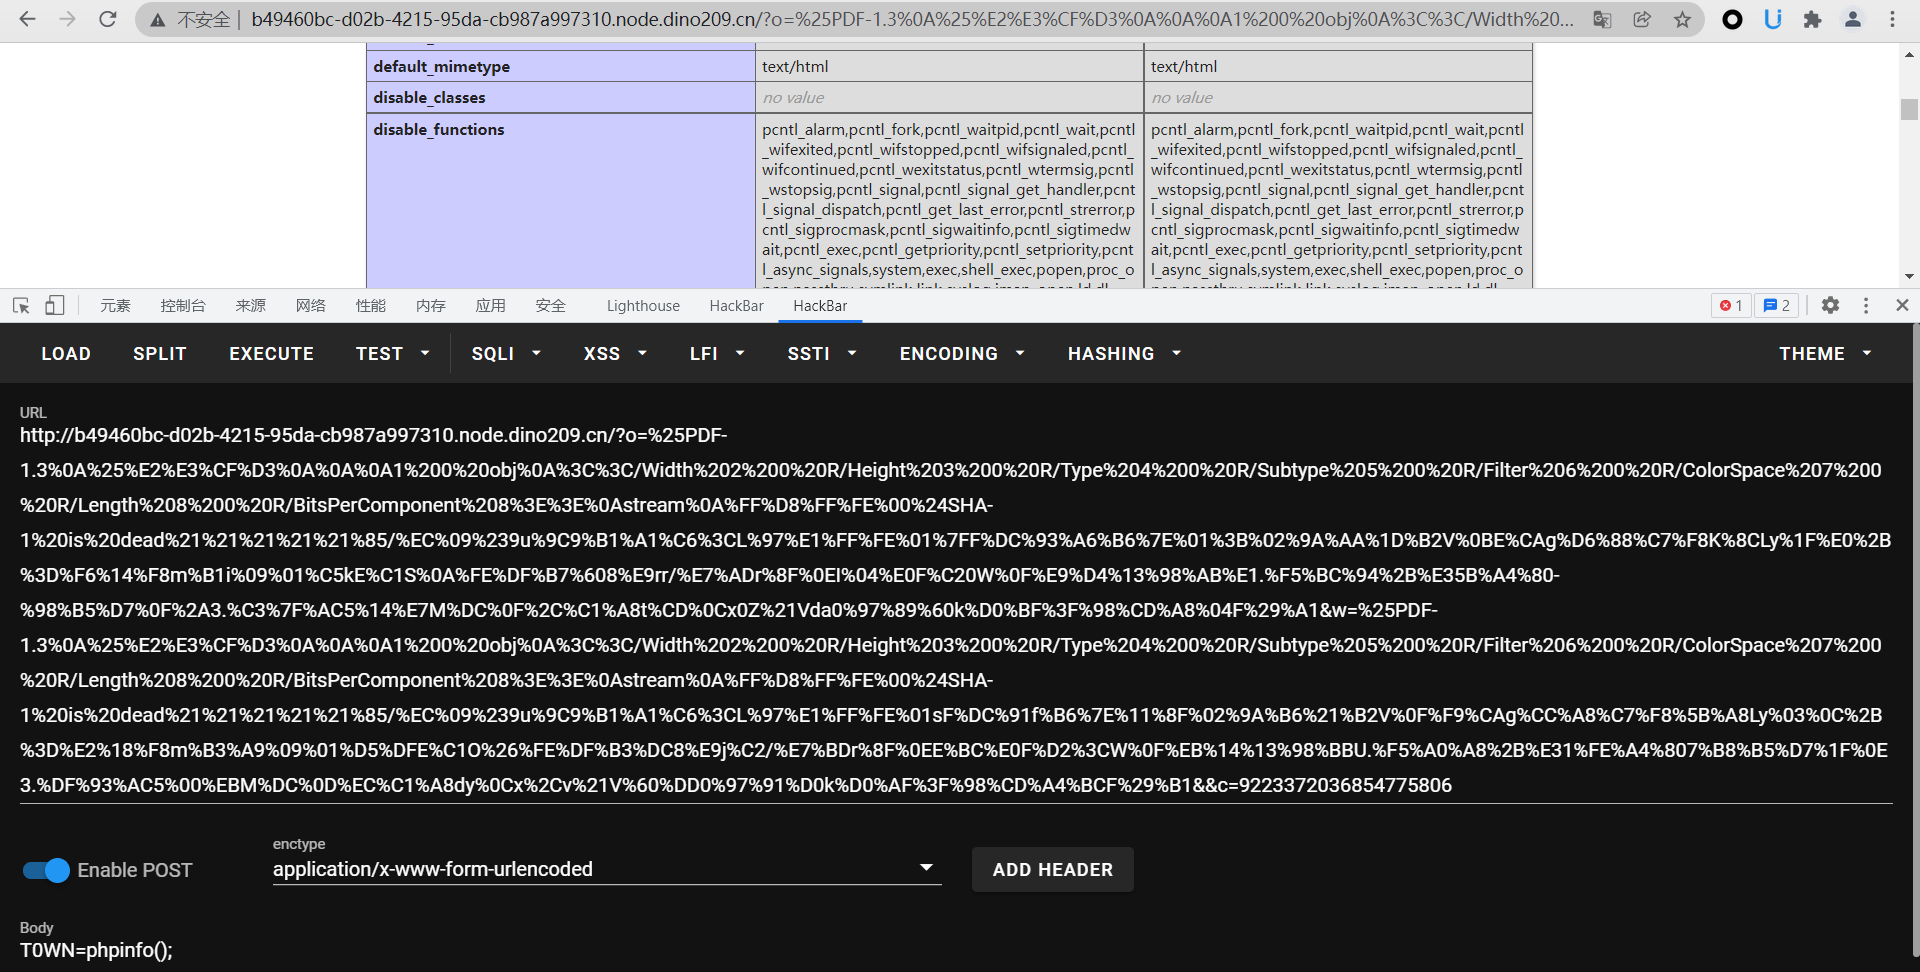Switch to the 元素 tab
Image resolution: width=1920 pixels, height=972 pixels.
click(x=115, y=306)
